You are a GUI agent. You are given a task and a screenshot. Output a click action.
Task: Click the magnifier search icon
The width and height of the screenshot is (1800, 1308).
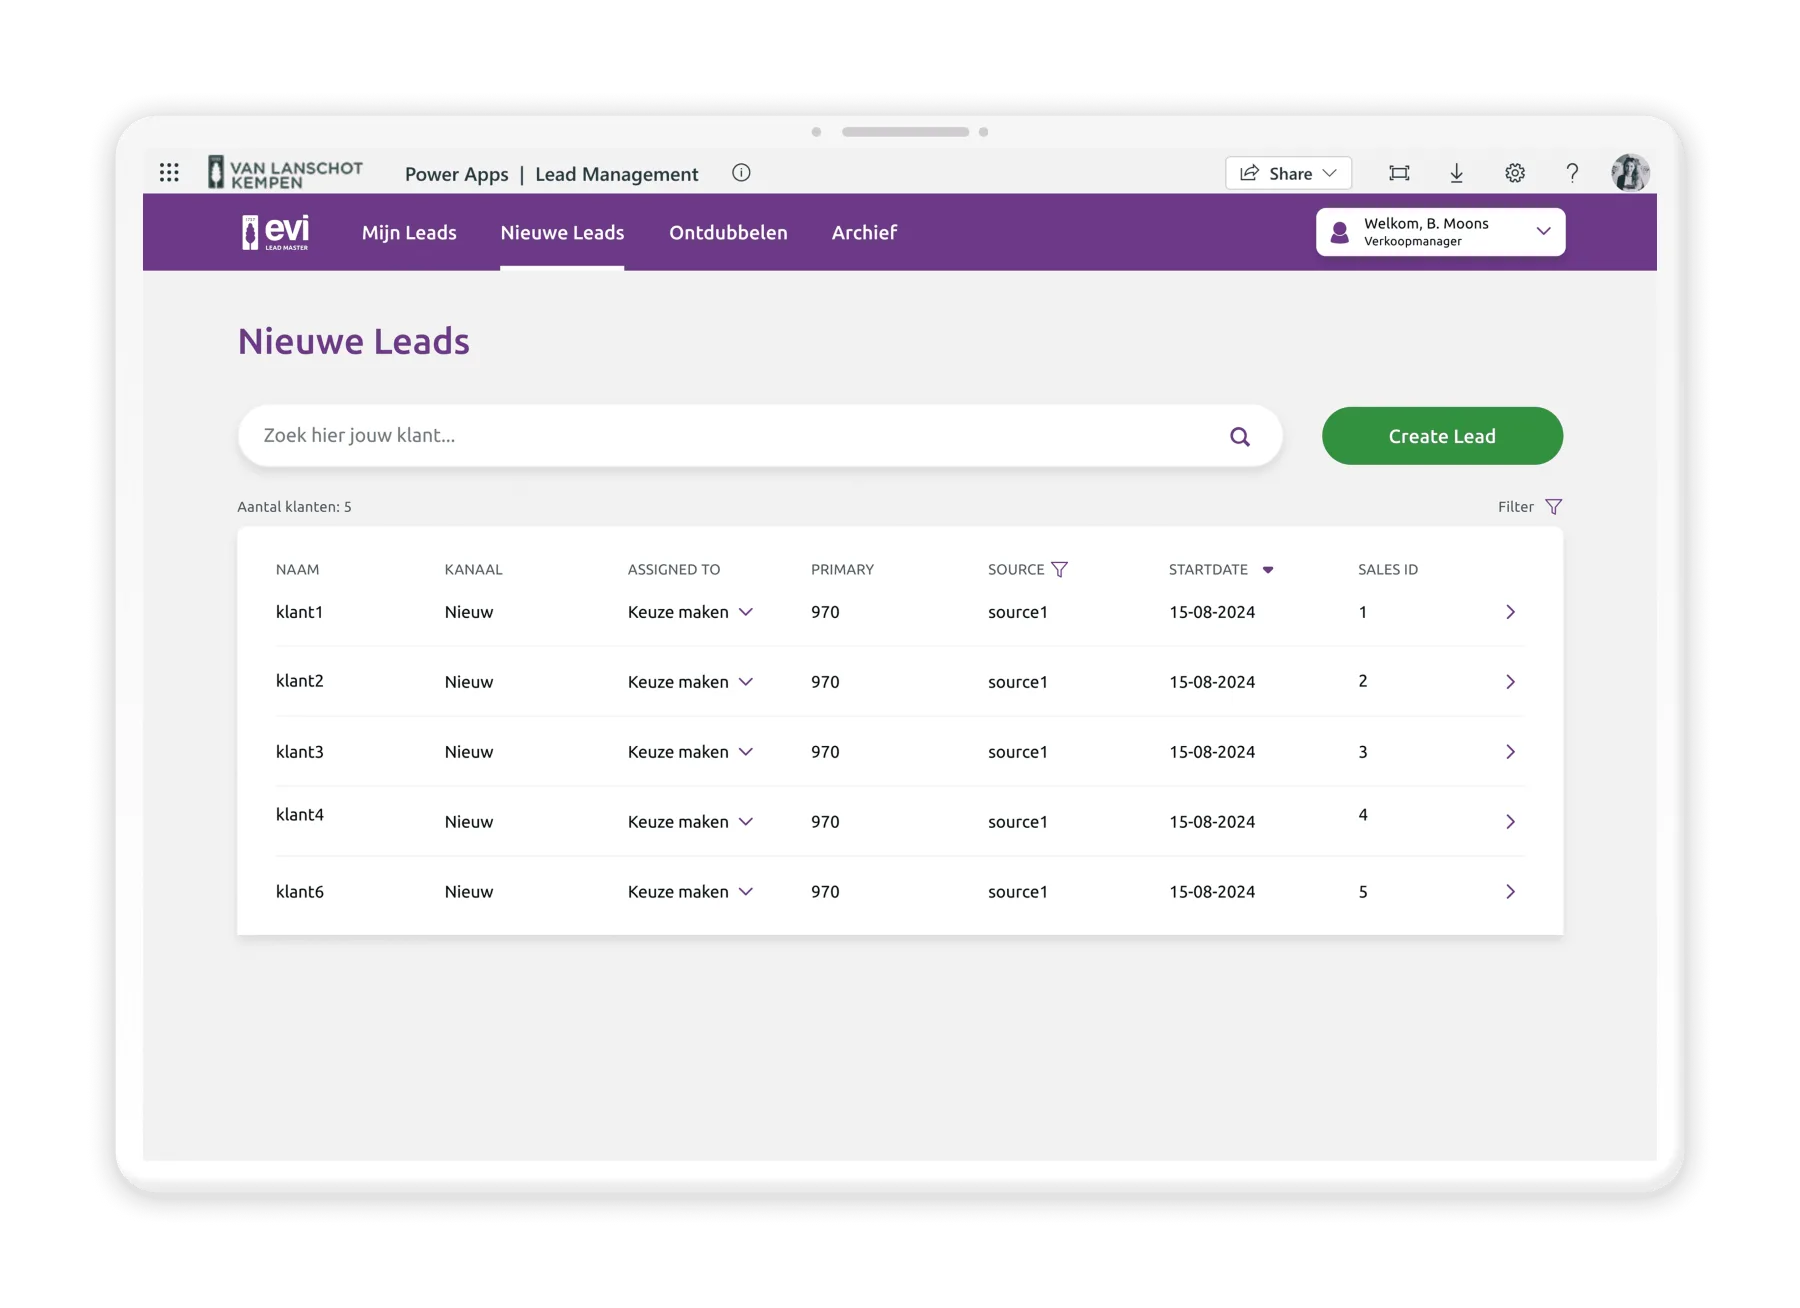(x=1240, y=436)
